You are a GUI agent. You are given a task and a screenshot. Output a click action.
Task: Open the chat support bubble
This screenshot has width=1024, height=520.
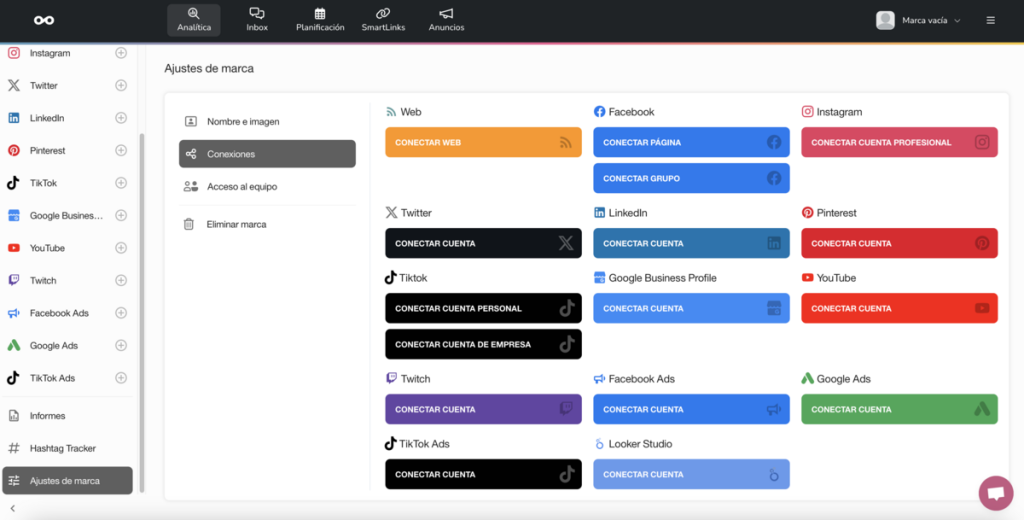tap(996, 493)
